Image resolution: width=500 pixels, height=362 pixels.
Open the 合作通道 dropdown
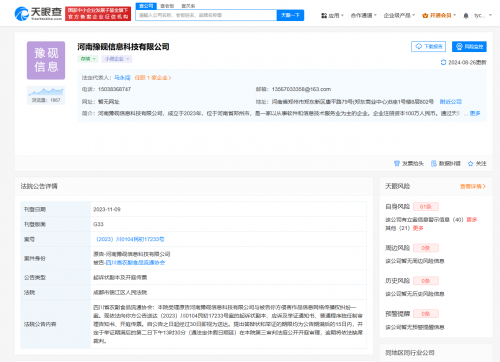364,15
